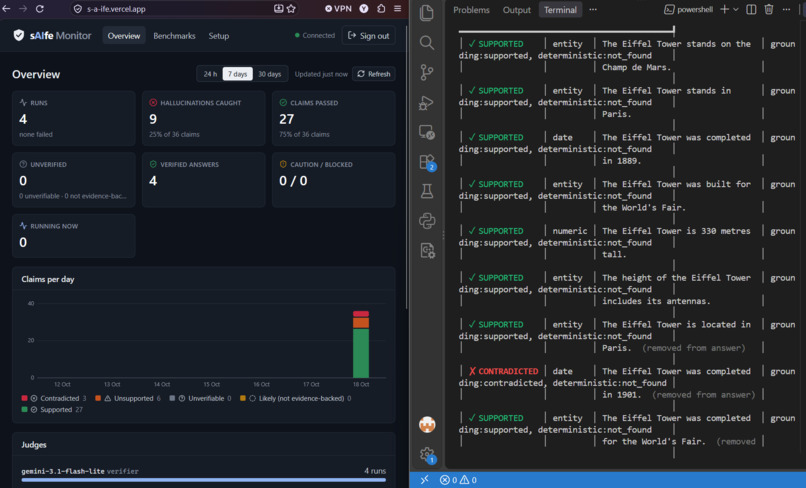Toggle Unverifiable series in chart legend
Image resolution: width=806 pixels, height=488 pixels.
pos(200,398)
